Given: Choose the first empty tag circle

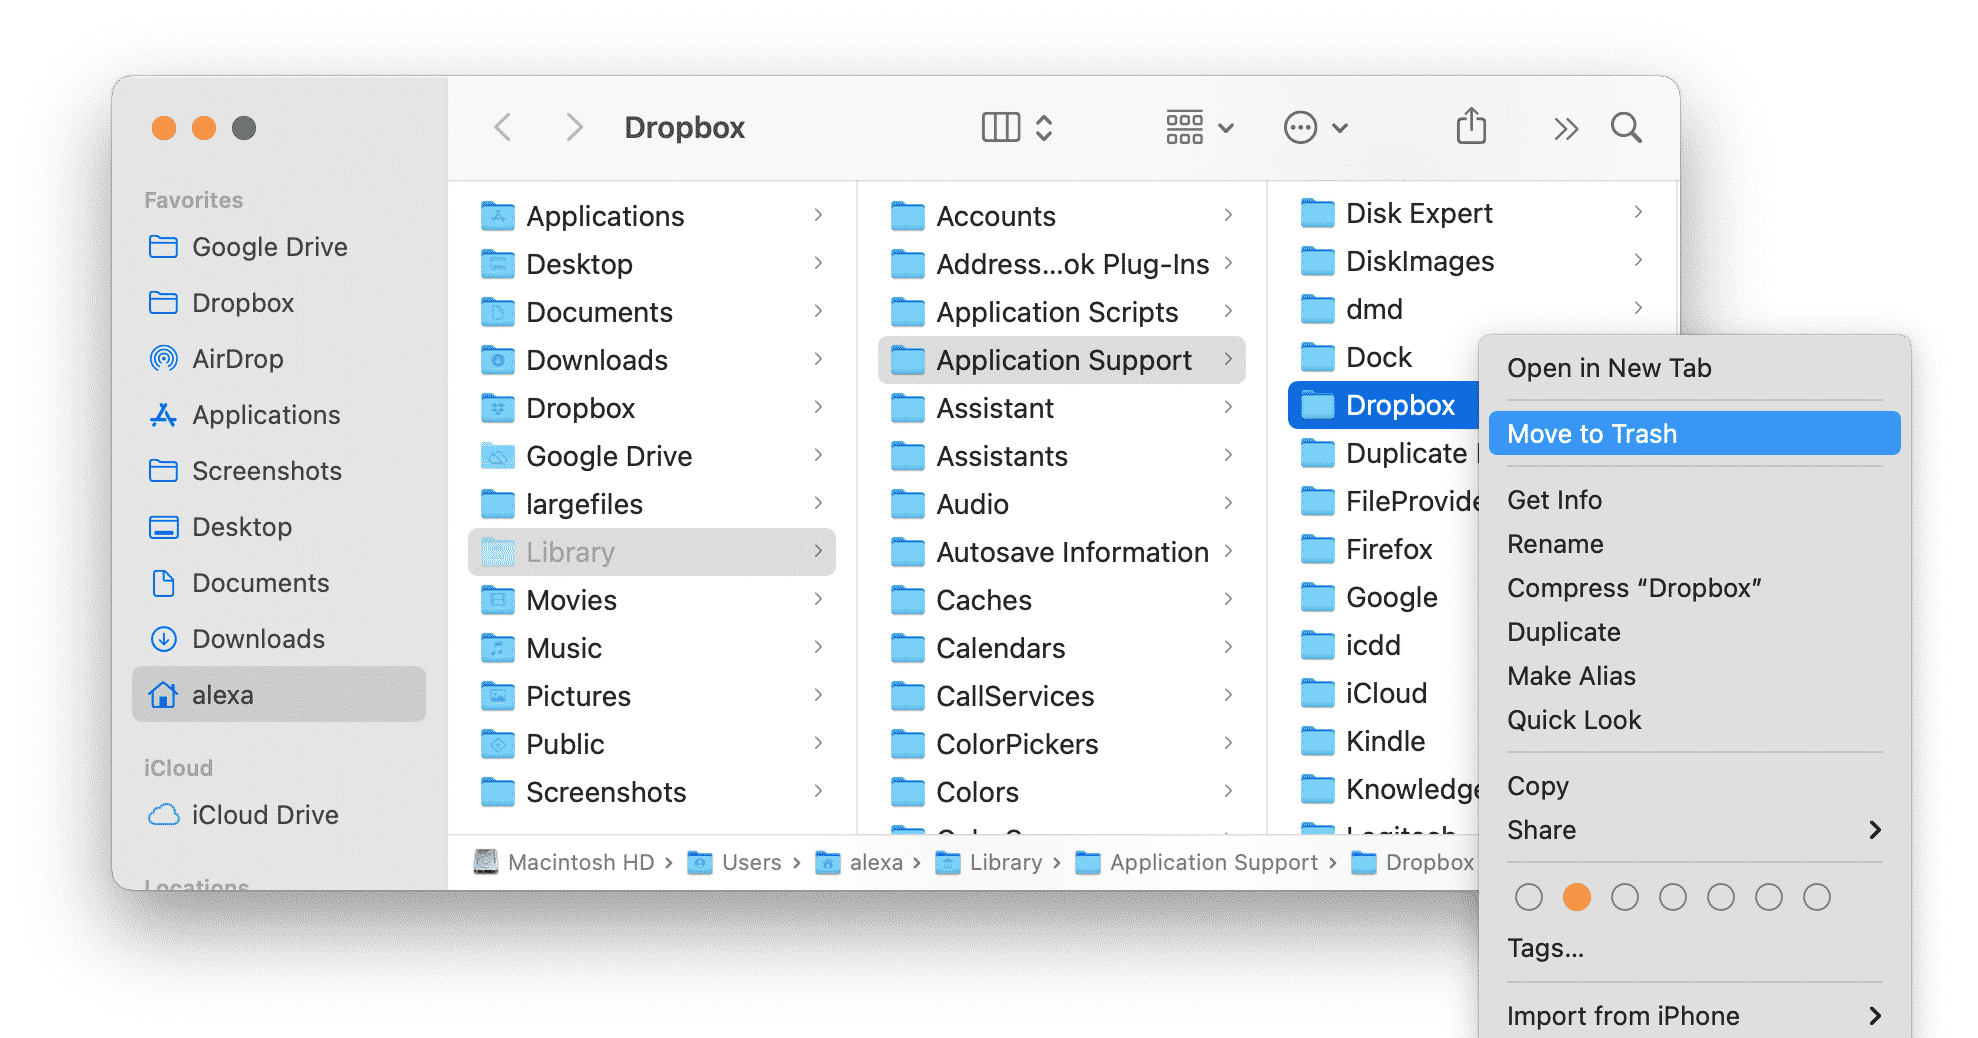Looking at the screenshot, I should coord(1528,897).
